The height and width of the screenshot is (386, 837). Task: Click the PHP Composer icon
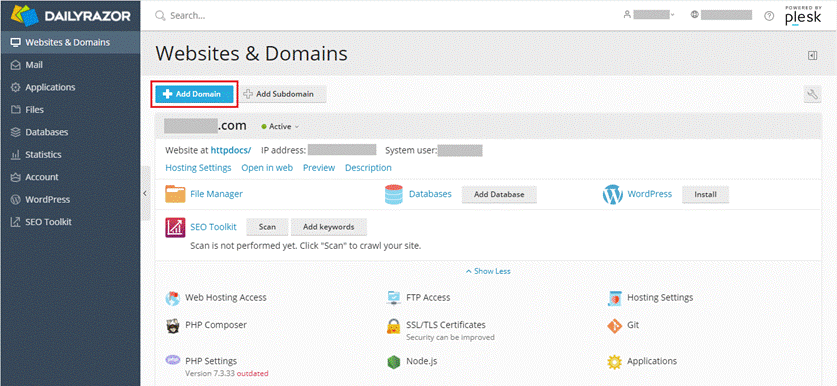coord(172,326)
